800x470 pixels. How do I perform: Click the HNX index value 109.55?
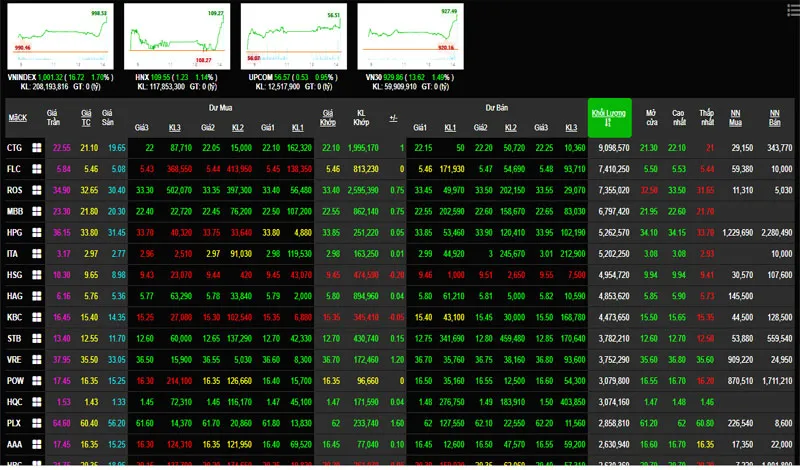point(160,78)
